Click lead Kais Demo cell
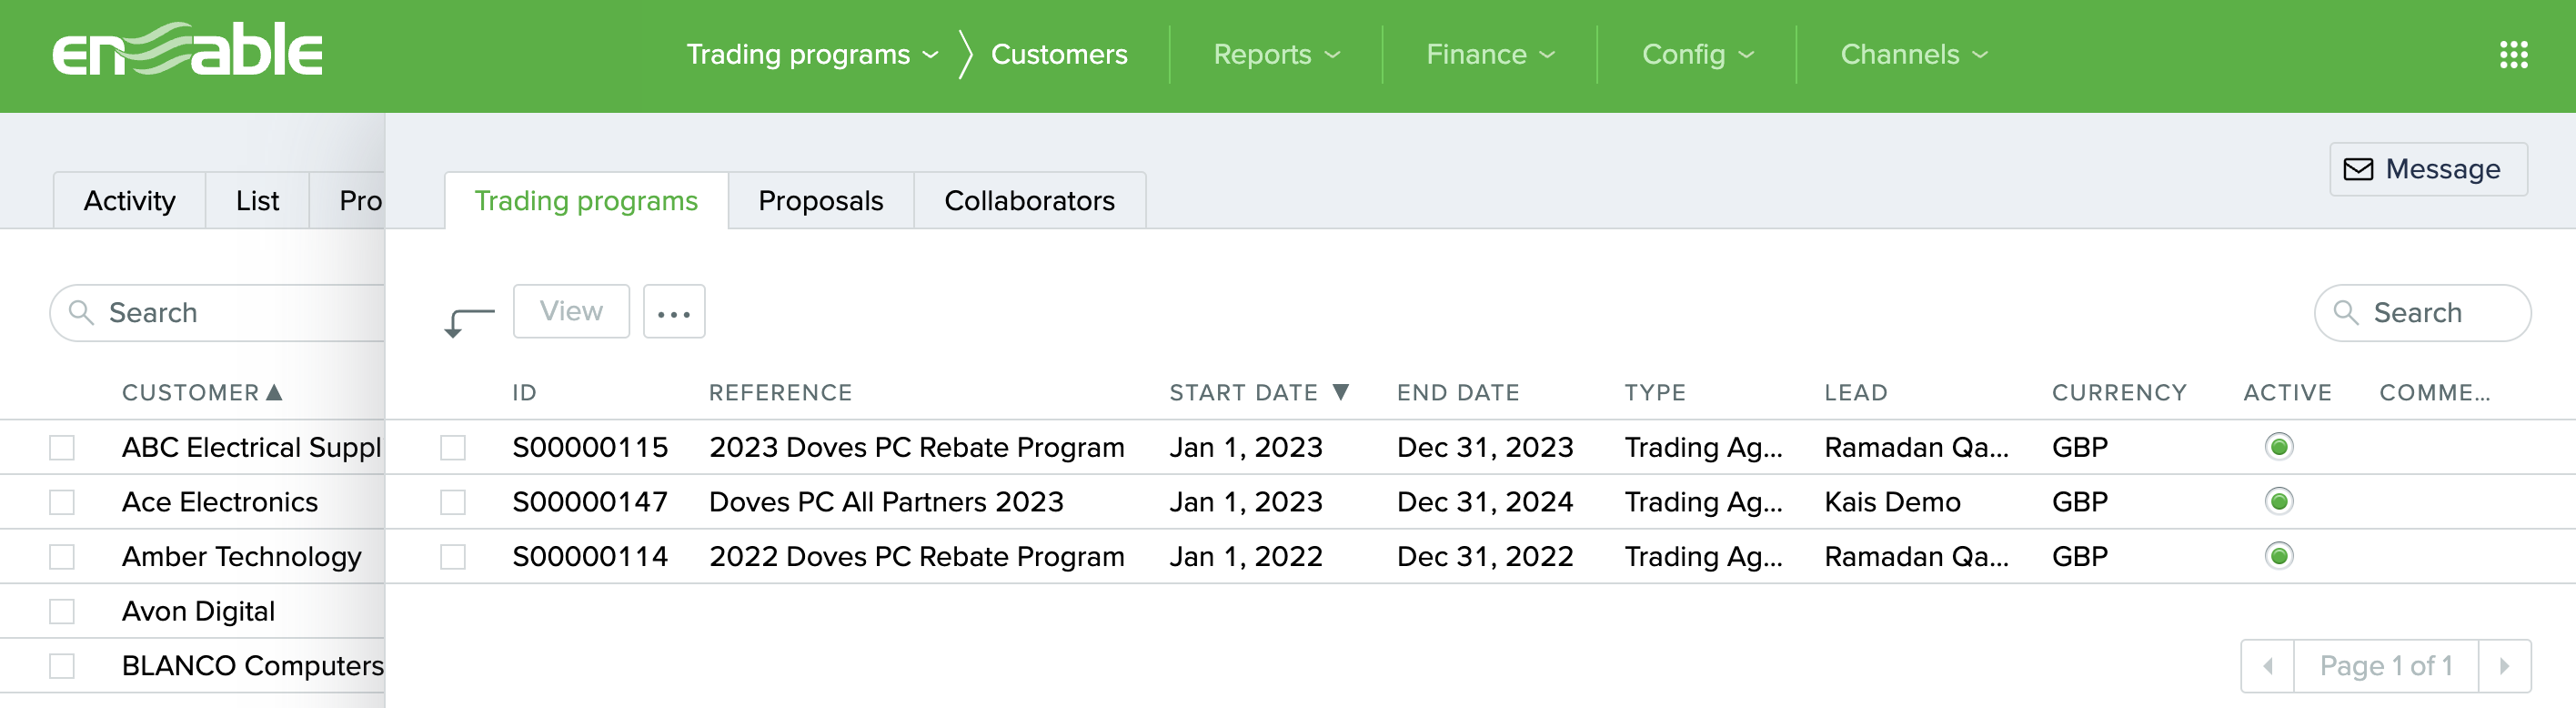The width and height of the screenshot is (2576, 708). [1892, 502]
